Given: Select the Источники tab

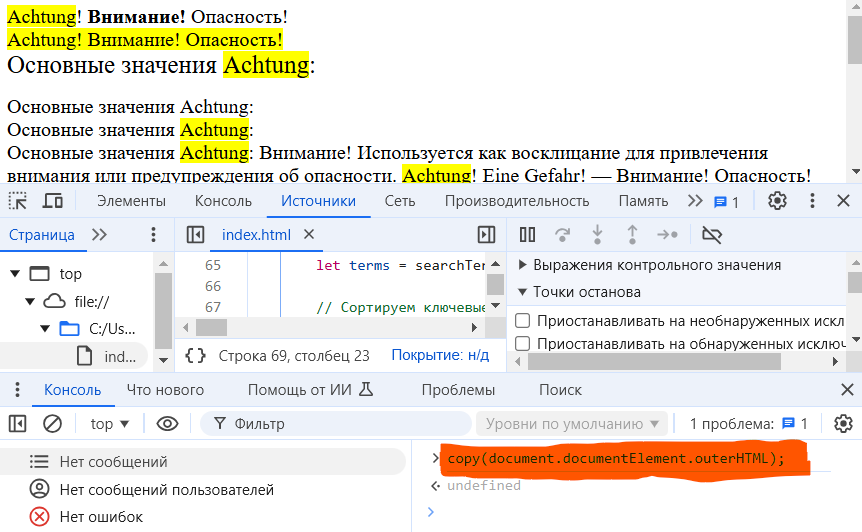Looking at the screenshot, I should coord(318,201).
